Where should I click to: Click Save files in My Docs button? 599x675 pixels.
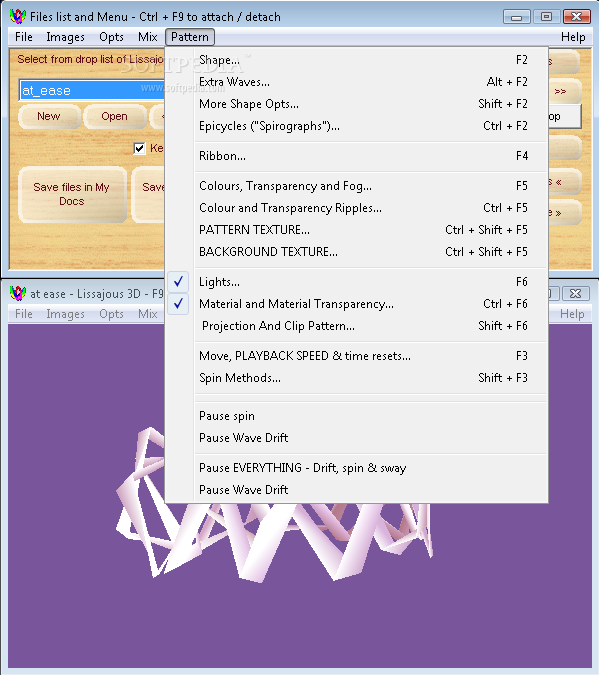[72, 194]
